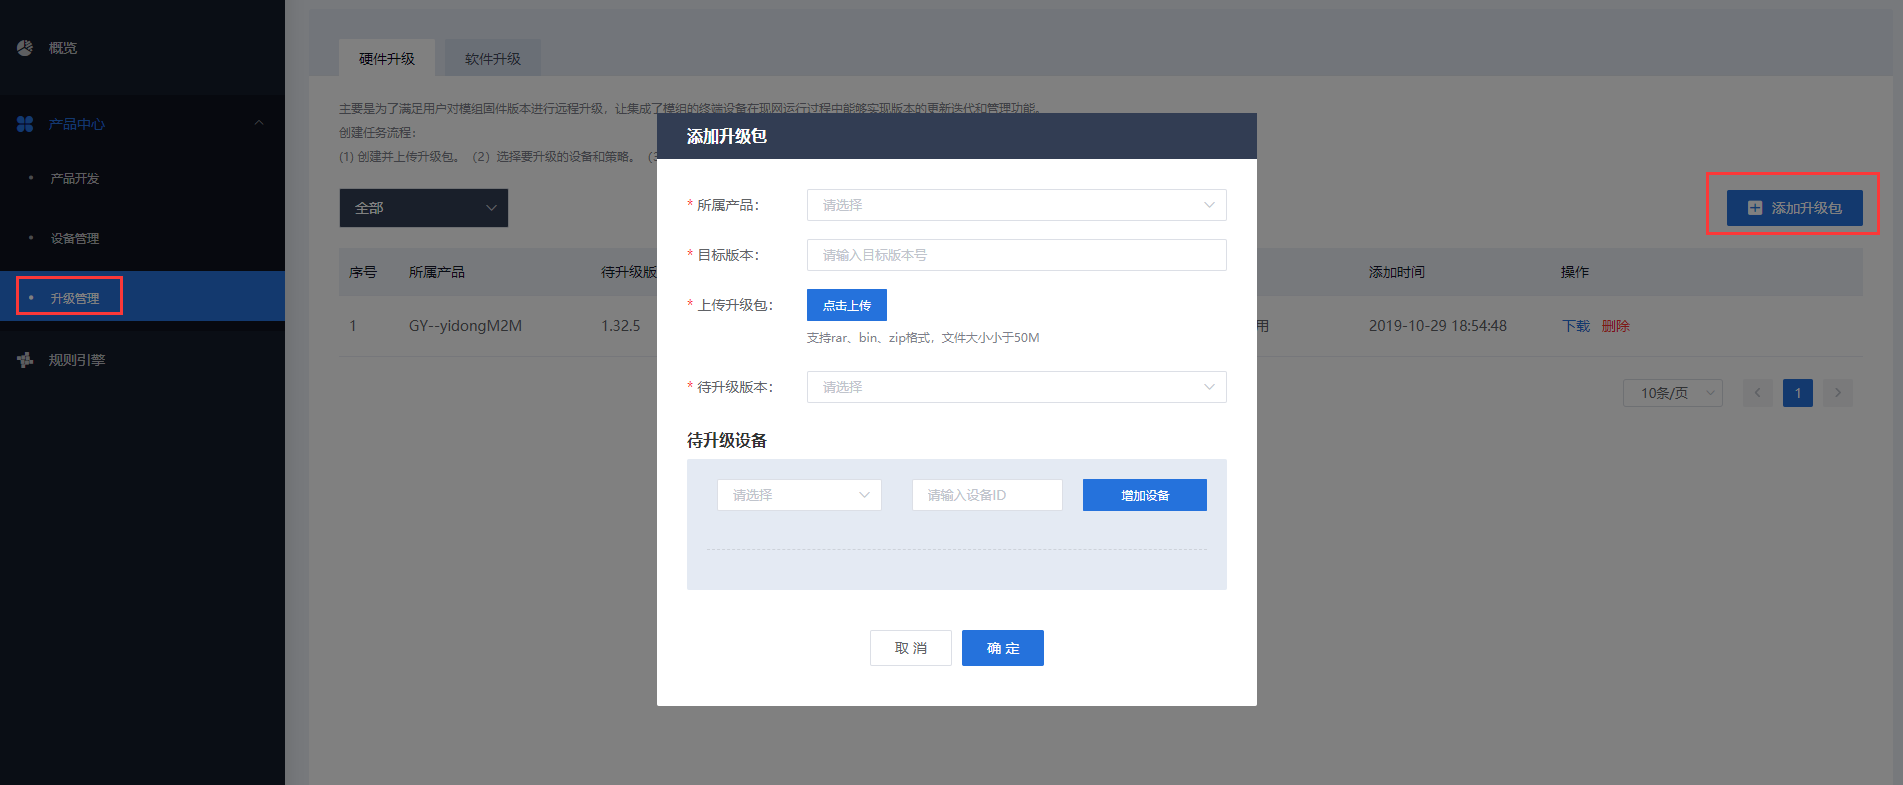Expand the 全部 filter dropdown
This screenshot has width=1903, height=785.
[423, 208]
